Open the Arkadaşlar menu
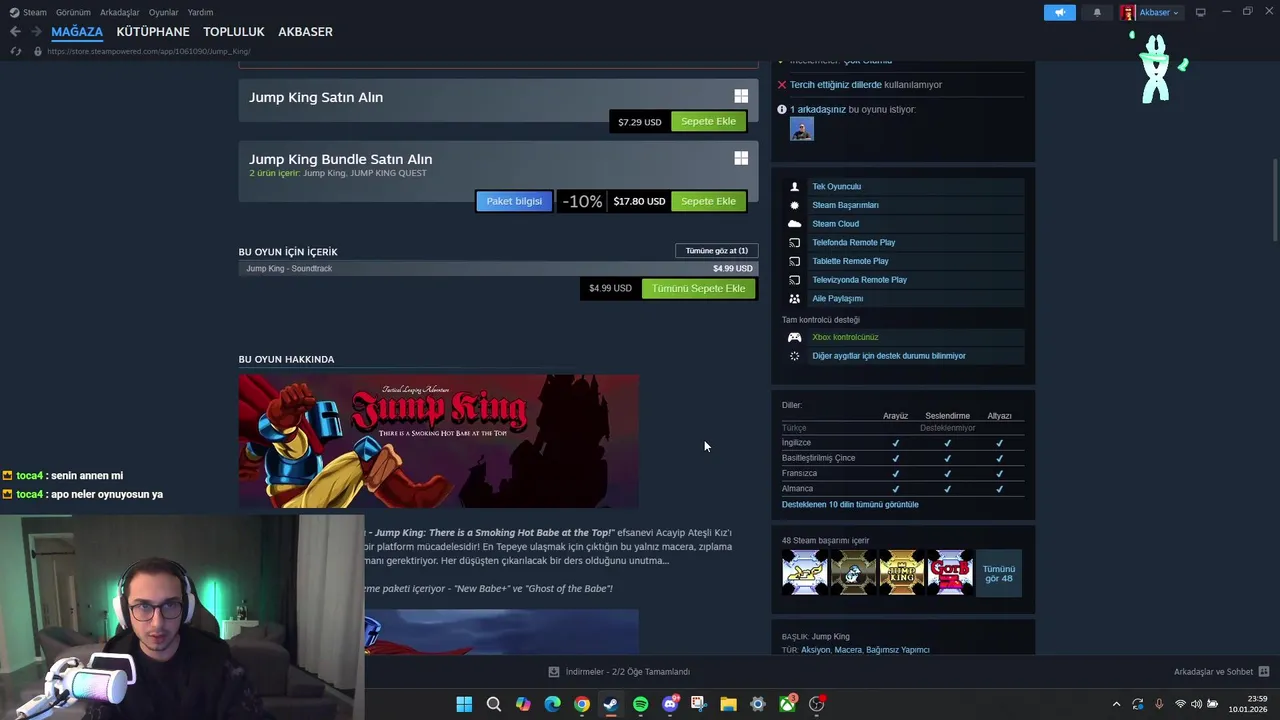1280x720 pixels. click(x=120, y=12)
